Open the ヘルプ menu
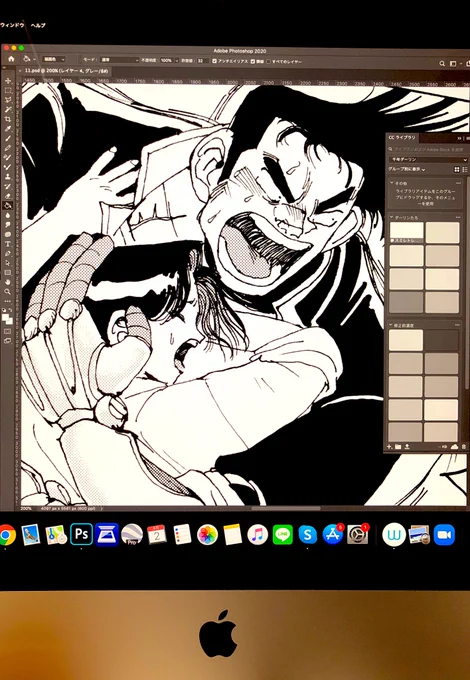 38,25
